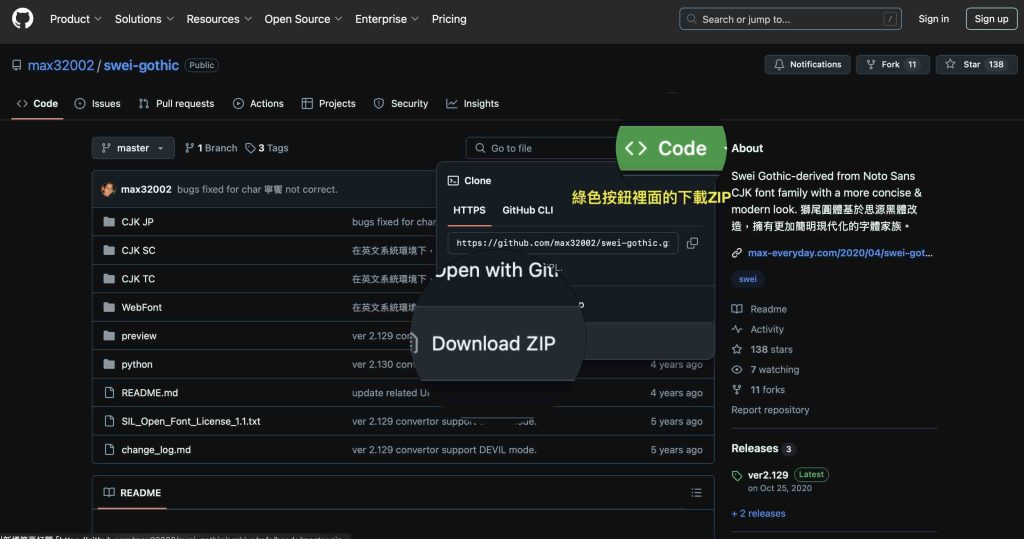
Task: Switch to the Pull requests tab
Action: coord(176,103)
